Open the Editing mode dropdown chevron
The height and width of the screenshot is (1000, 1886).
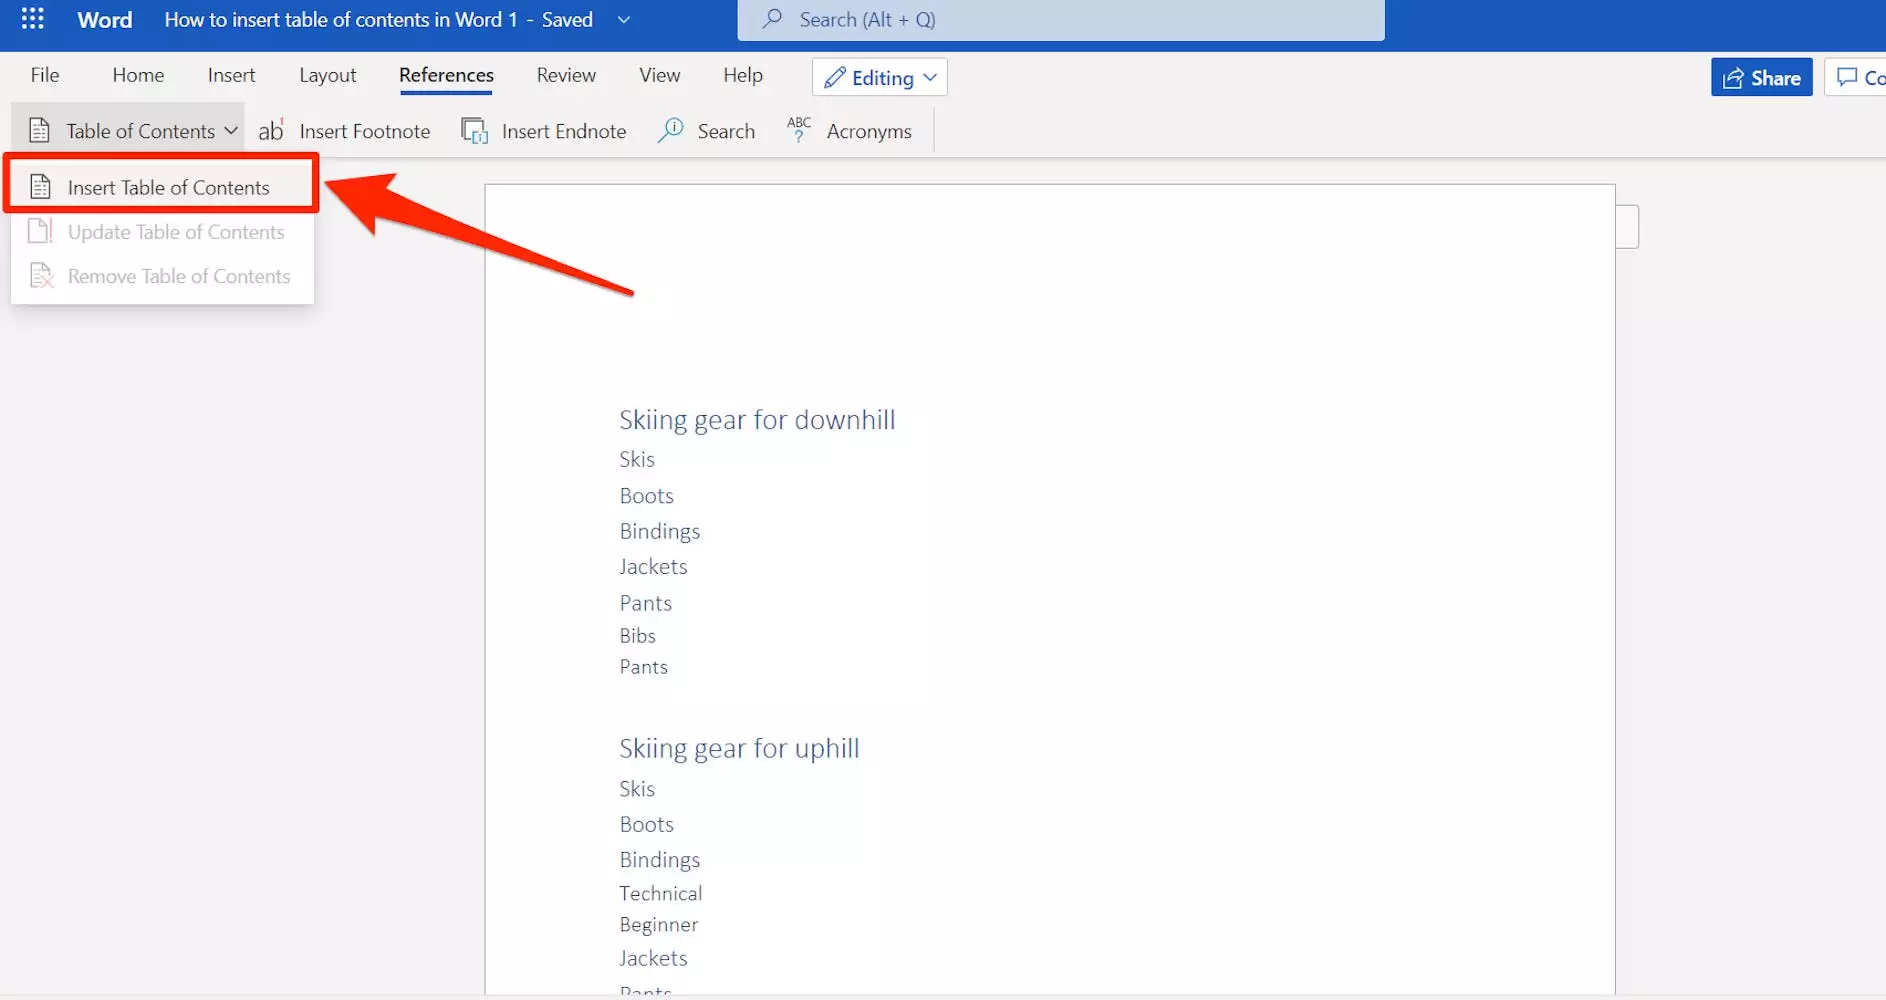(930, 77)
